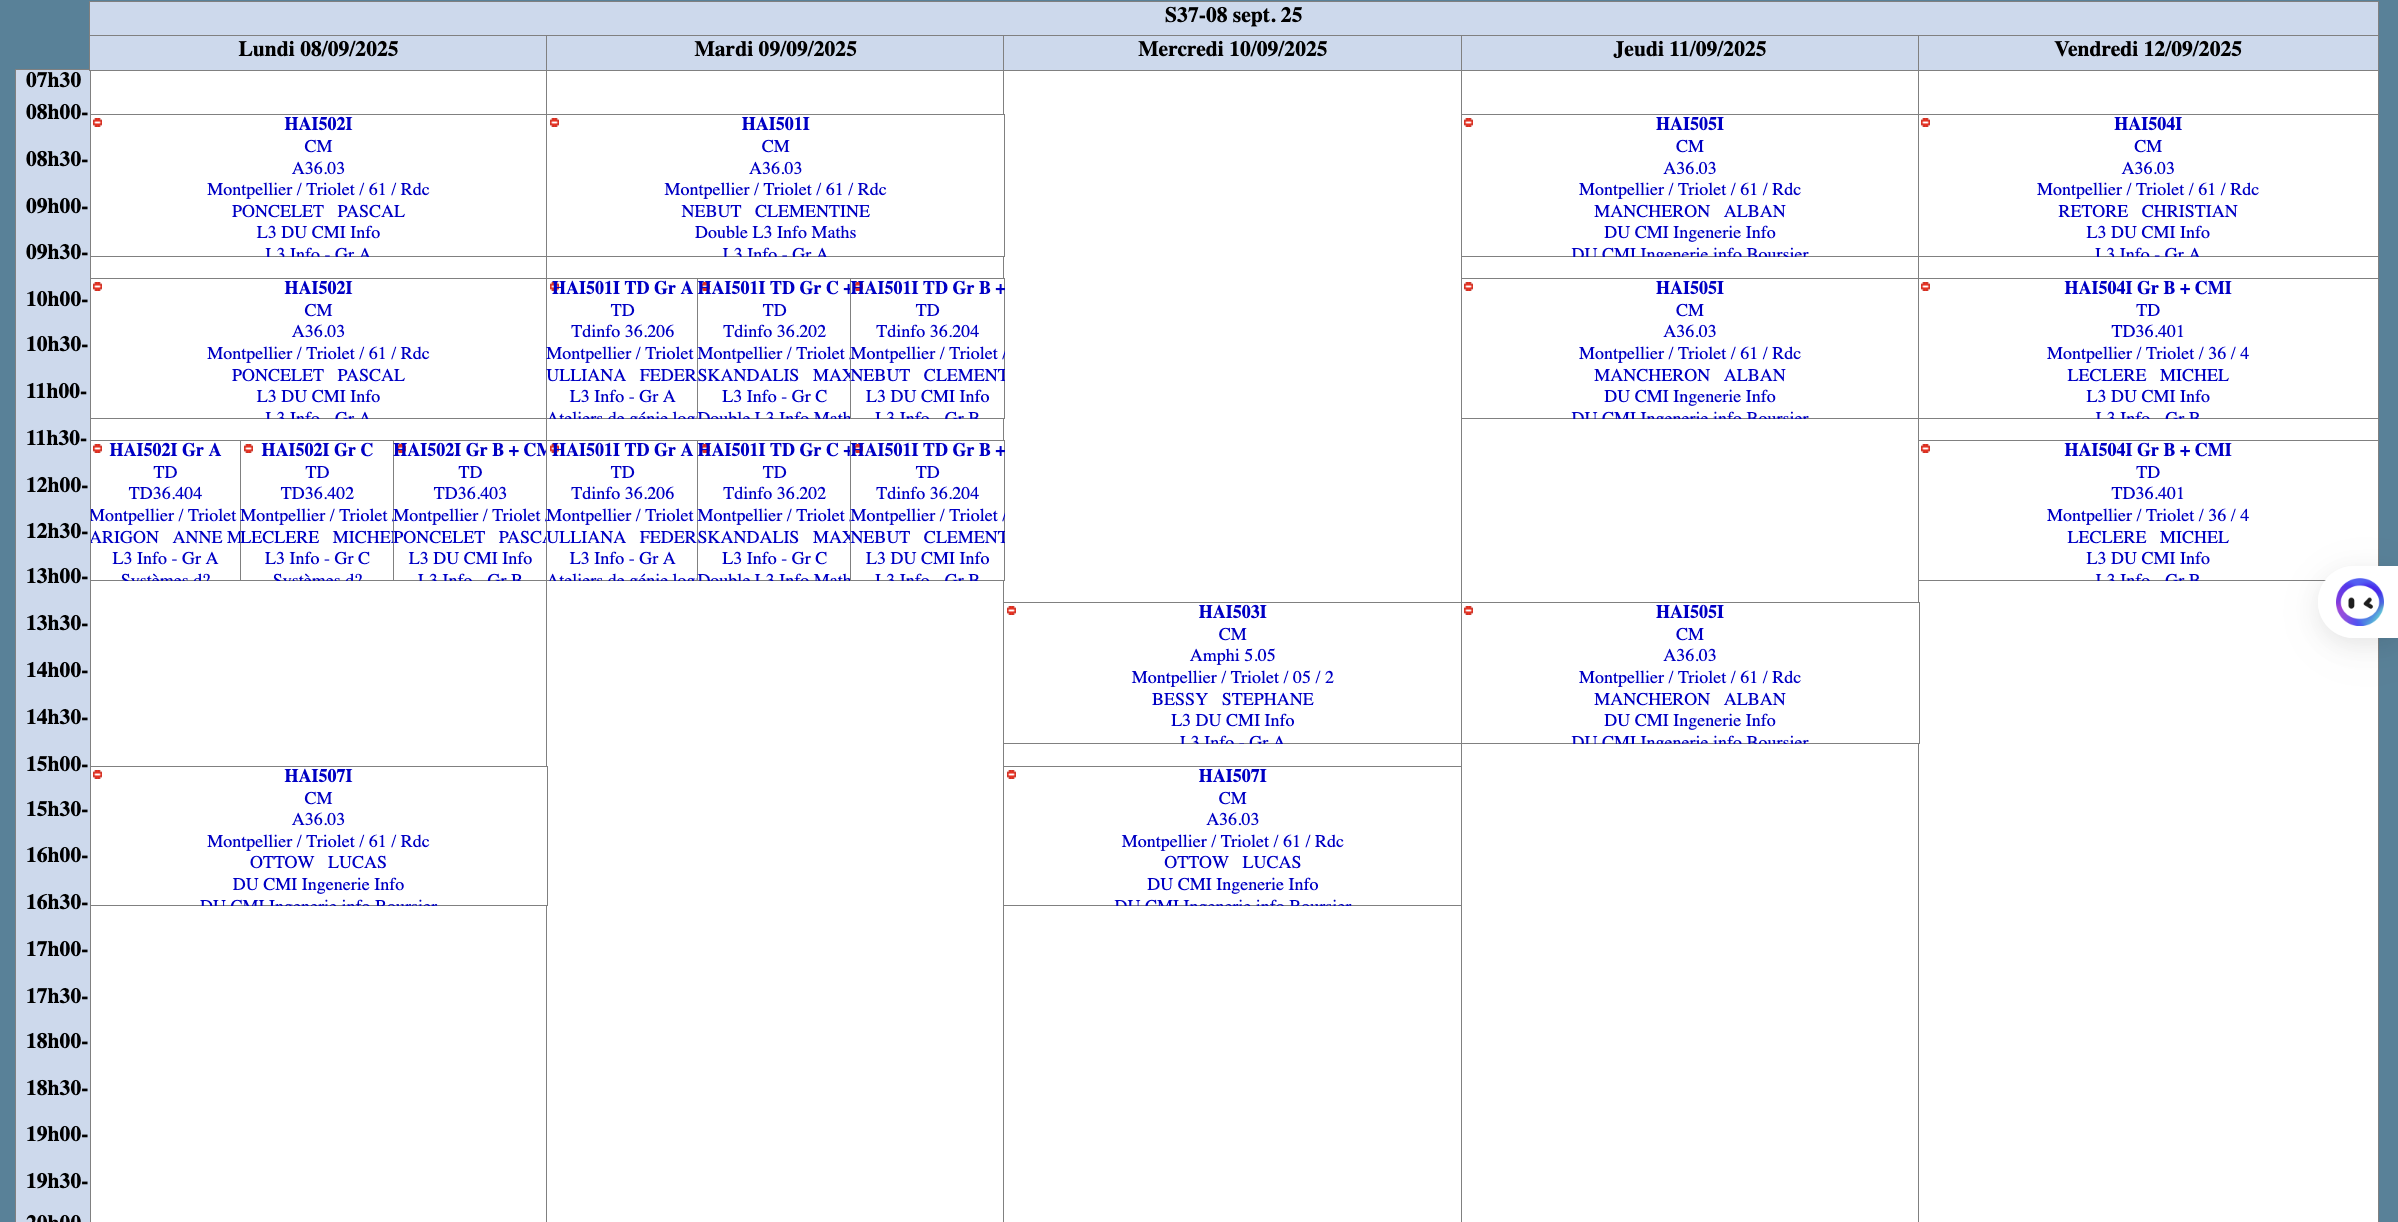Click LECLERE MICHEL in Friday 10h00 TD
The height and width of the screenshot is (1222, 2398).
(x=2148, y=376)
